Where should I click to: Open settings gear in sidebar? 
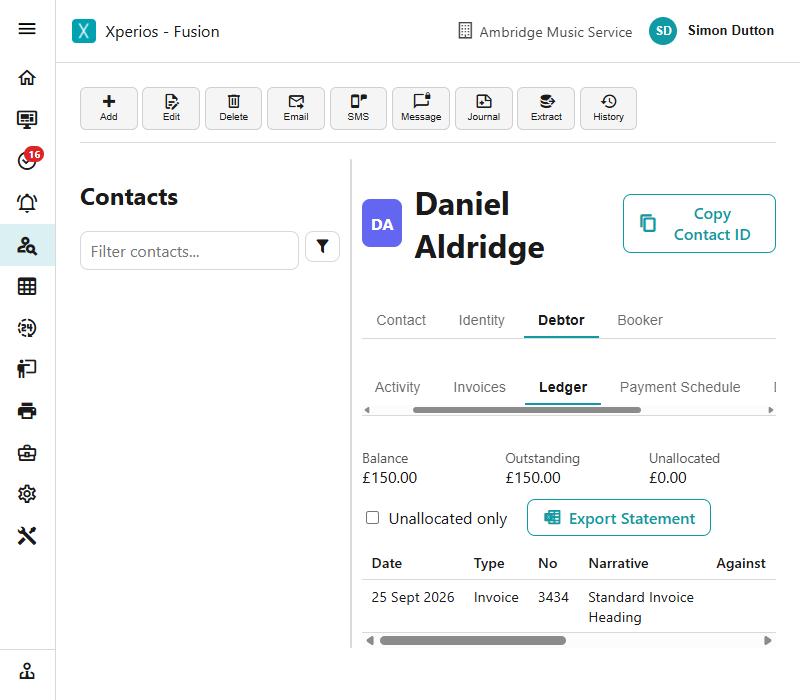pyautogui.click(x=27, y=494)
